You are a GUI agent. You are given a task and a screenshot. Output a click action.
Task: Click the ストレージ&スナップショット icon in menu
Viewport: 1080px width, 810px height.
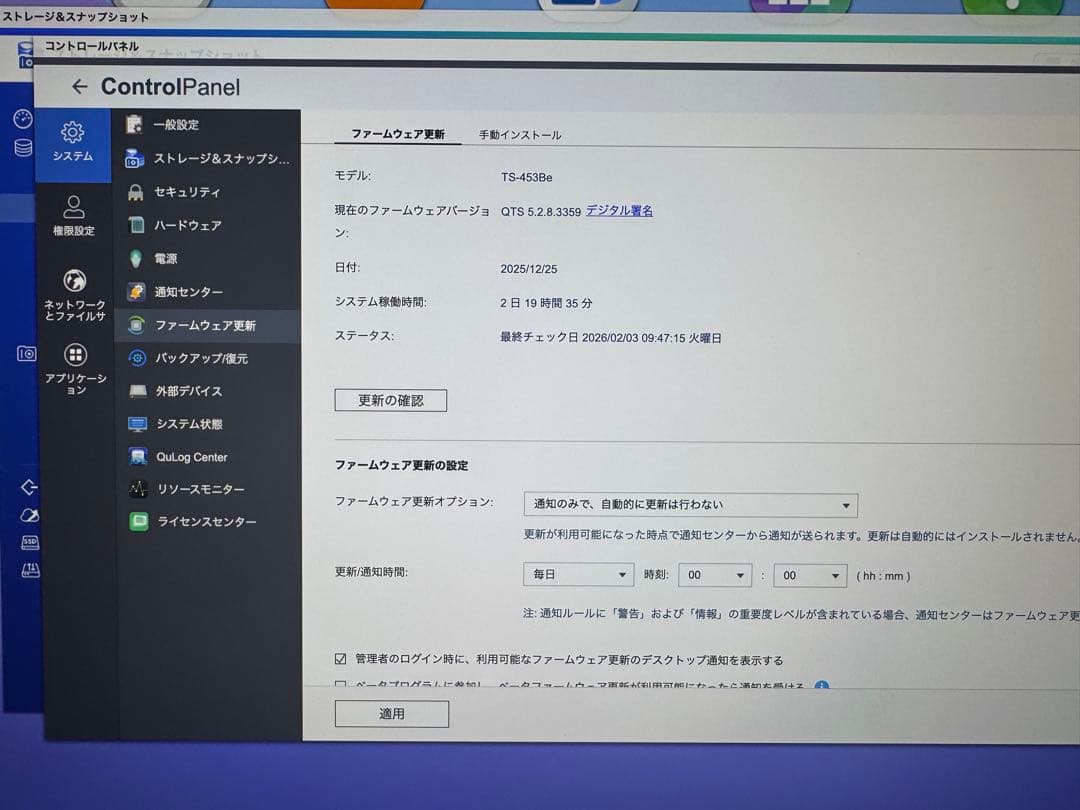pyautogui.click(x=134, y=158)
